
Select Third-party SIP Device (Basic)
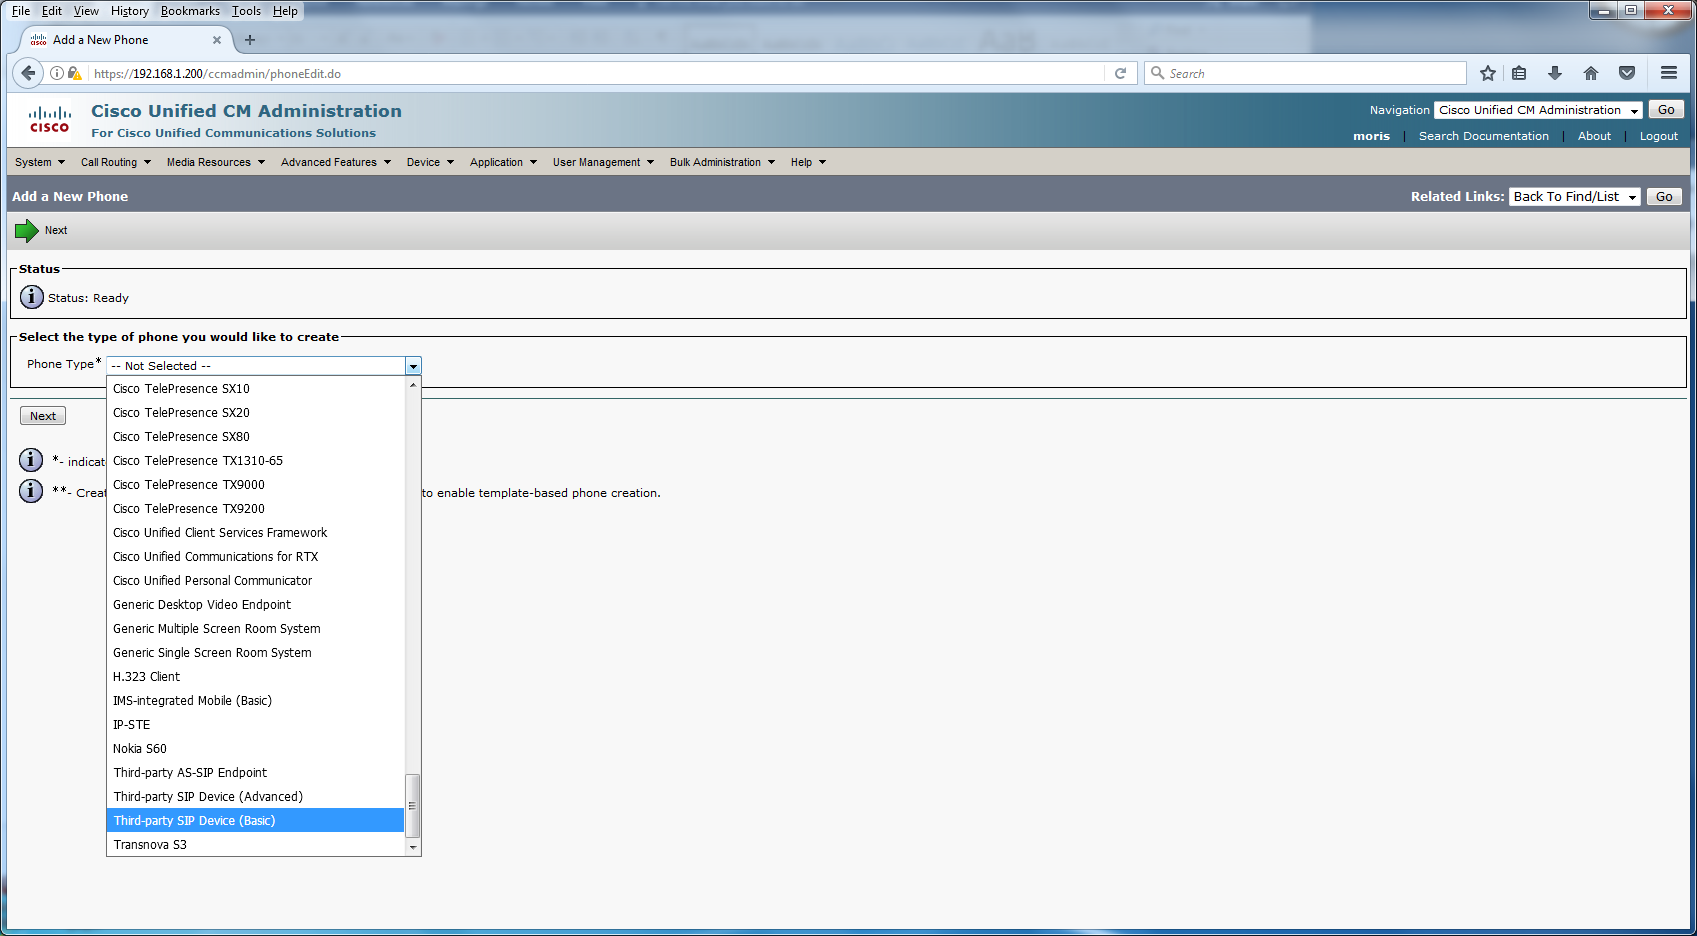coord(255,820)
